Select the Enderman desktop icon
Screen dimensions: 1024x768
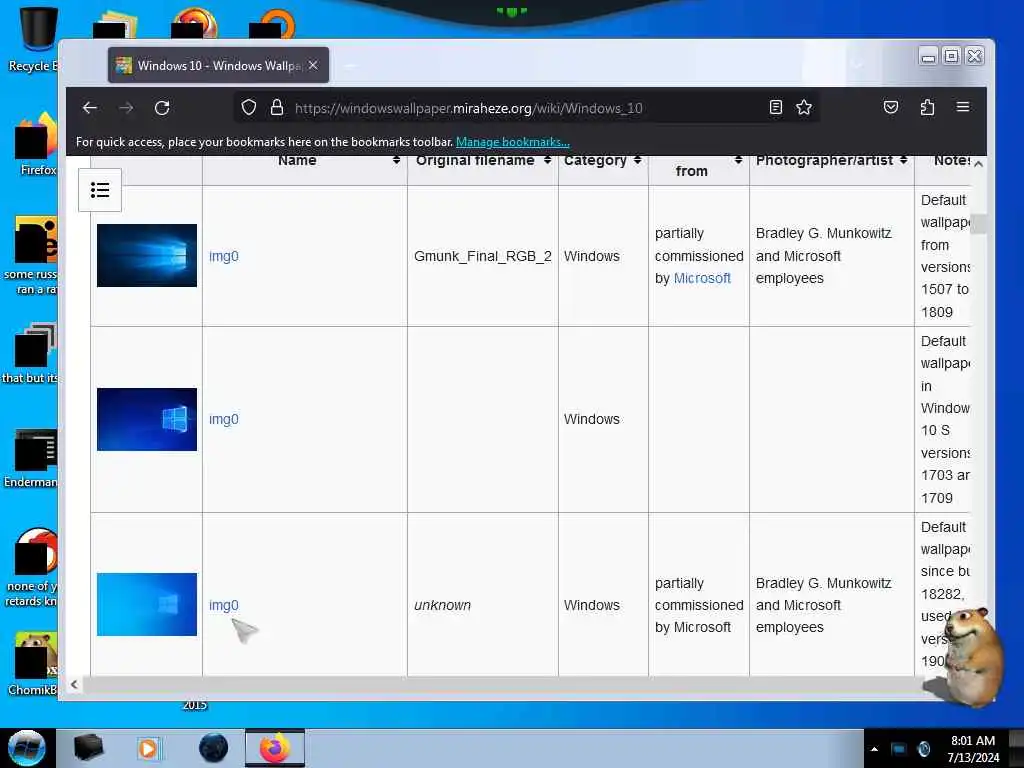[33, 458]
